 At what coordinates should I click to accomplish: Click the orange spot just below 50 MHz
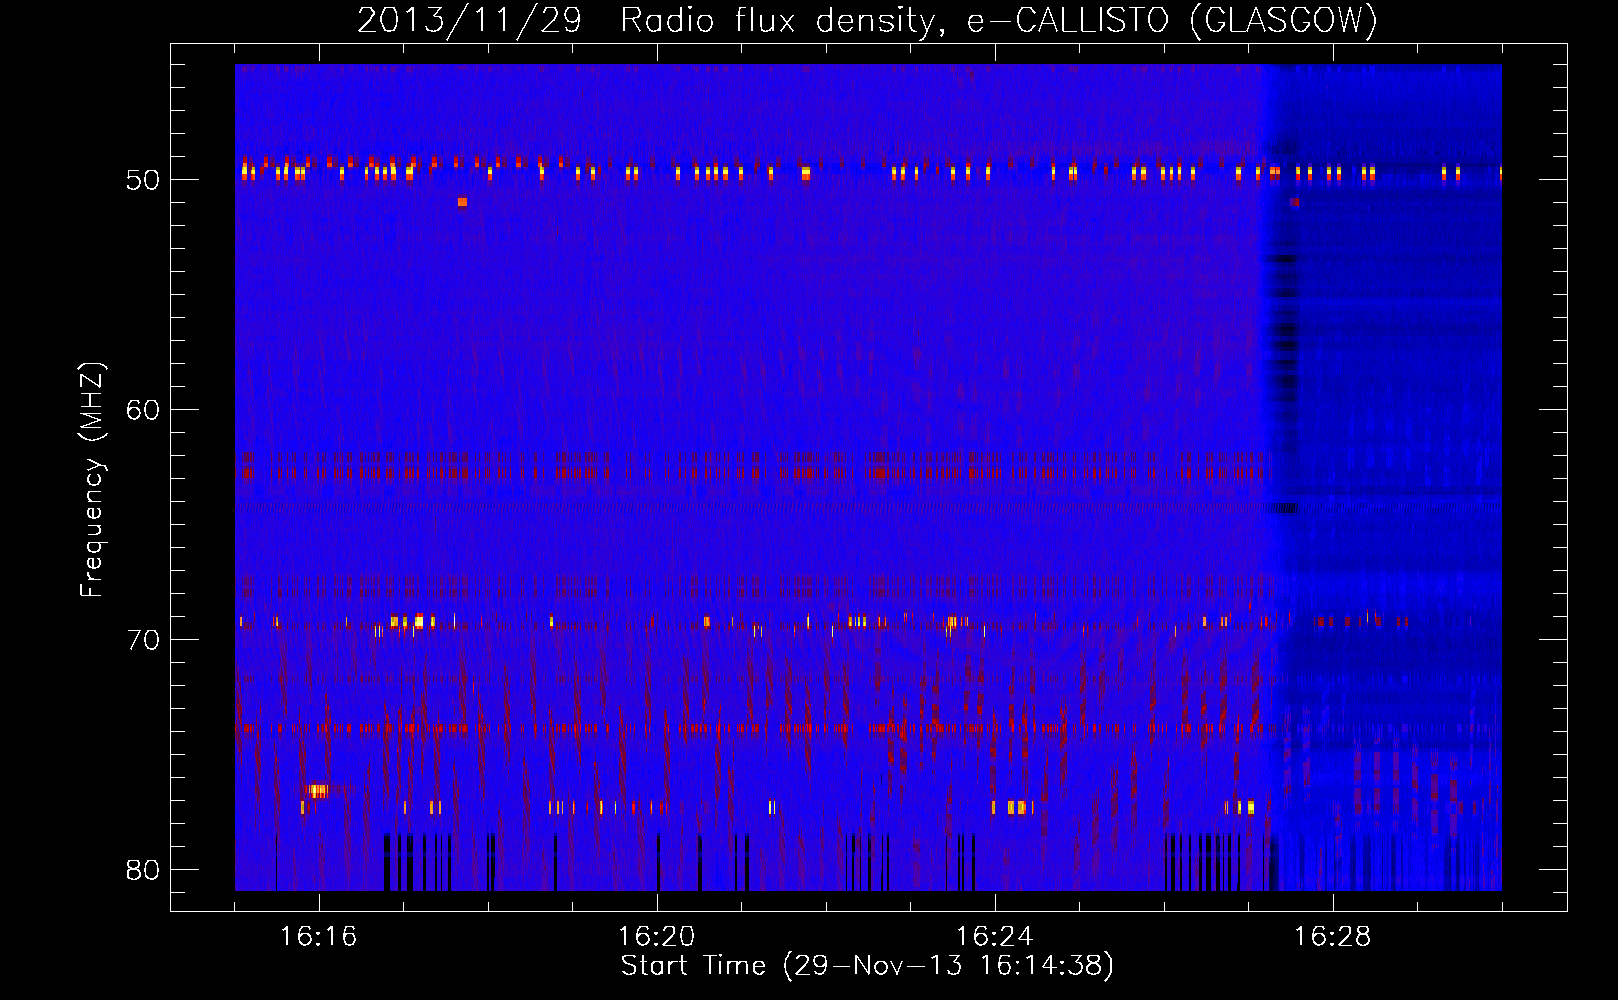pyautogui.click(x=462, y=202)
